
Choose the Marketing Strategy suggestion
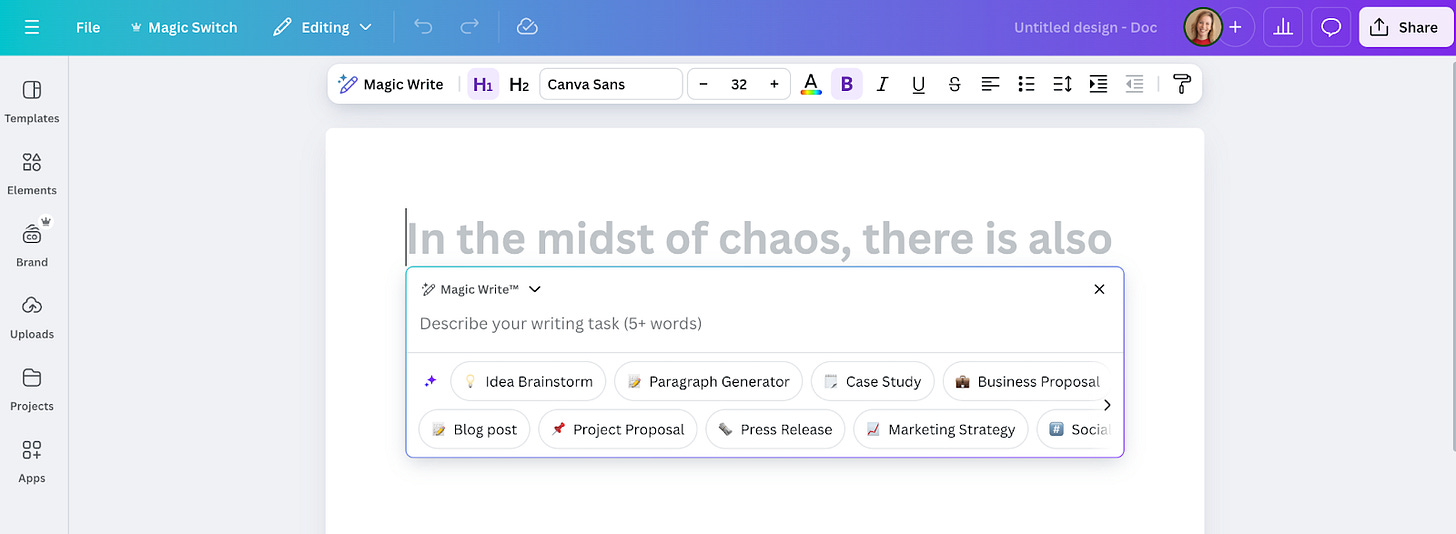(x=940, y=429)
